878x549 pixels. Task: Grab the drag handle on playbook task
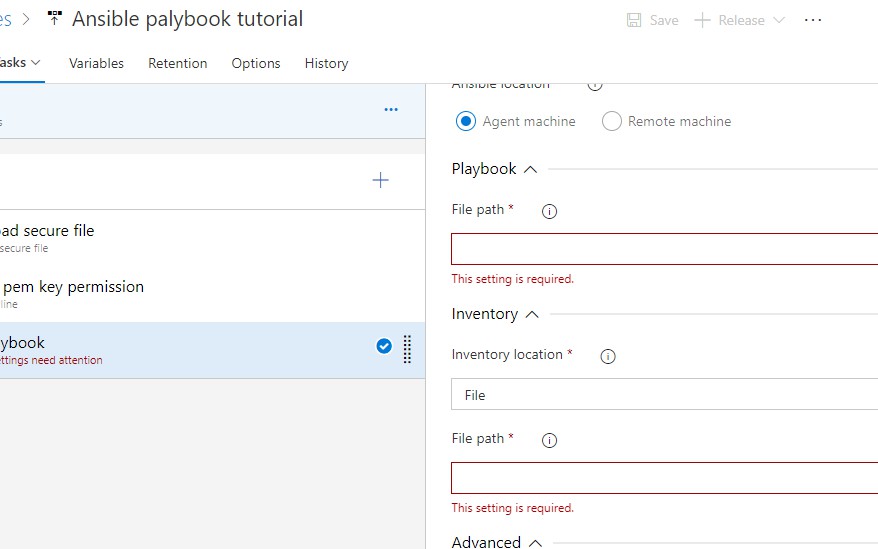407,349
